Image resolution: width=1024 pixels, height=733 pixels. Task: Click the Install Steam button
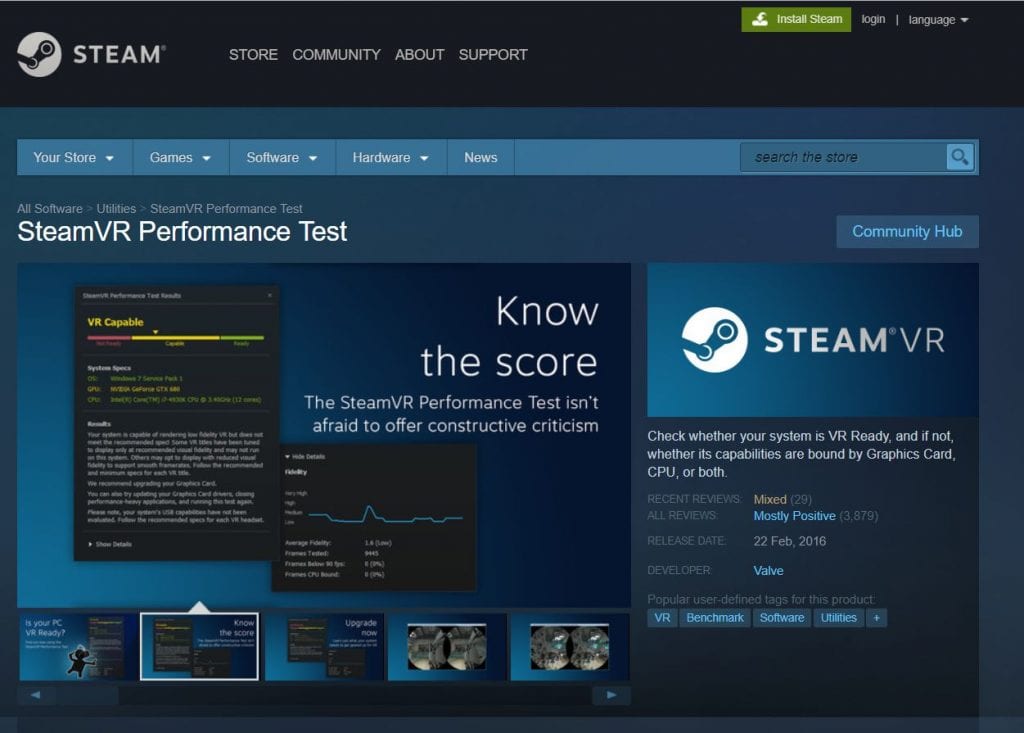point(796,20)
